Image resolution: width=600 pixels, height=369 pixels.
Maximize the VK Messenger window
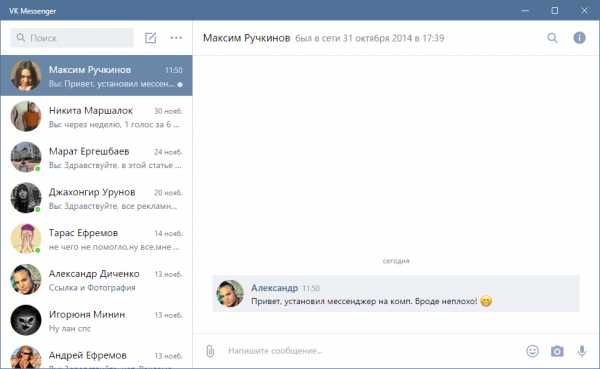click(x=555, y=11)
